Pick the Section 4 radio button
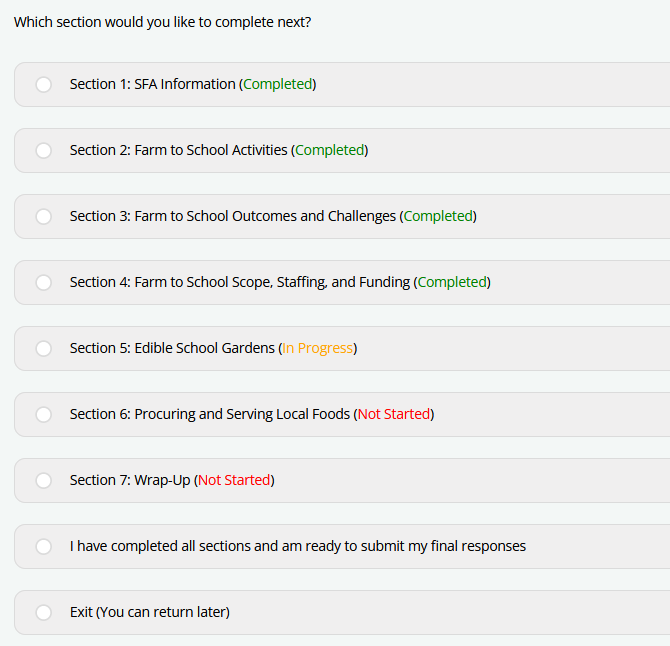Image resolution: width=670 pixels, height=646 pixels. 44,283
